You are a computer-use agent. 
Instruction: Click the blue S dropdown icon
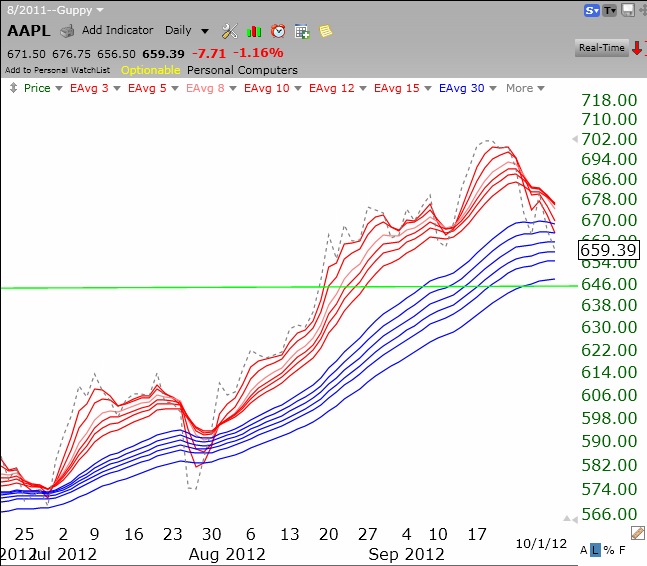(x=591, y=11)
